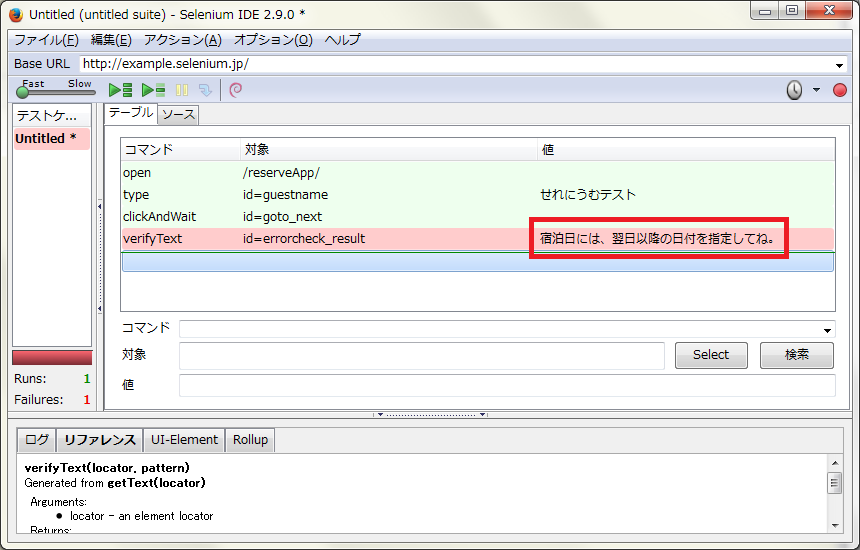Click the せれにうむテスト value cell
The height and width of the screenshot is (550, 860).
pyautogui.click(x=587, y=195)
